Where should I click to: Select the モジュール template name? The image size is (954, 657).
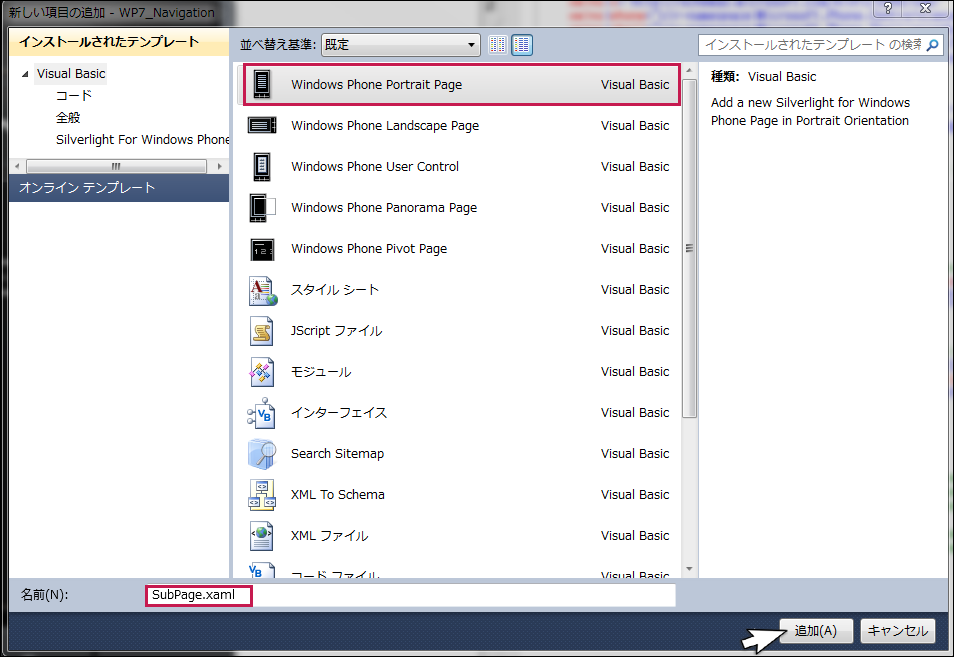point(321,372)
